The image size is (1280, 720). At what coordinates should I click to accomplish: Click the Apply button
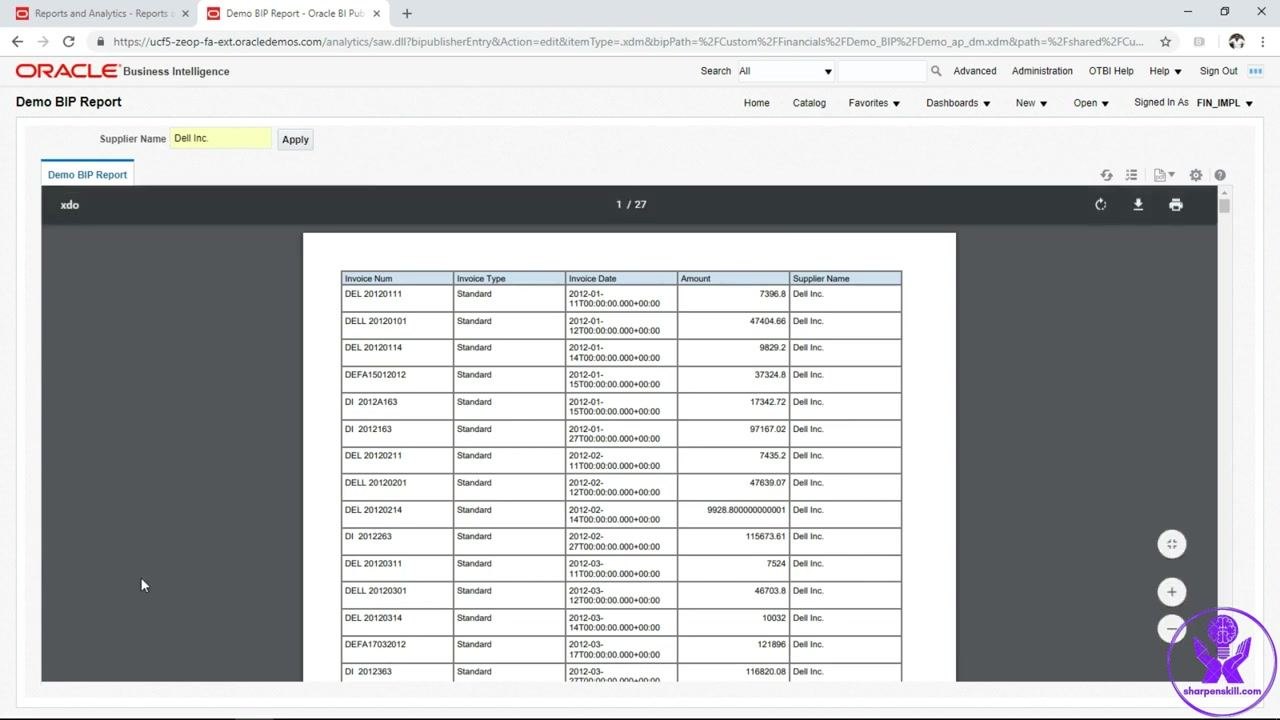tap(295, 140)
